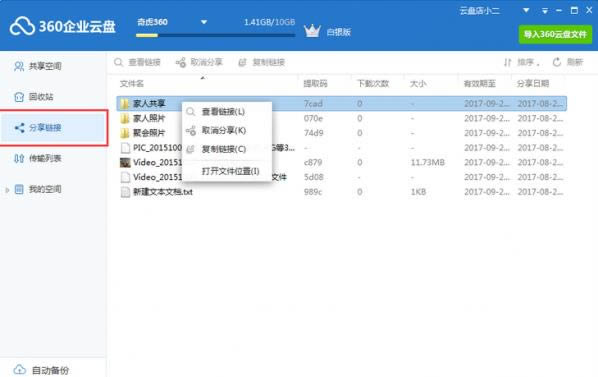Select 分享链接 in the sidebar
Image resolution: width=598 pixels, height=377 pixels.
[54, 128]
